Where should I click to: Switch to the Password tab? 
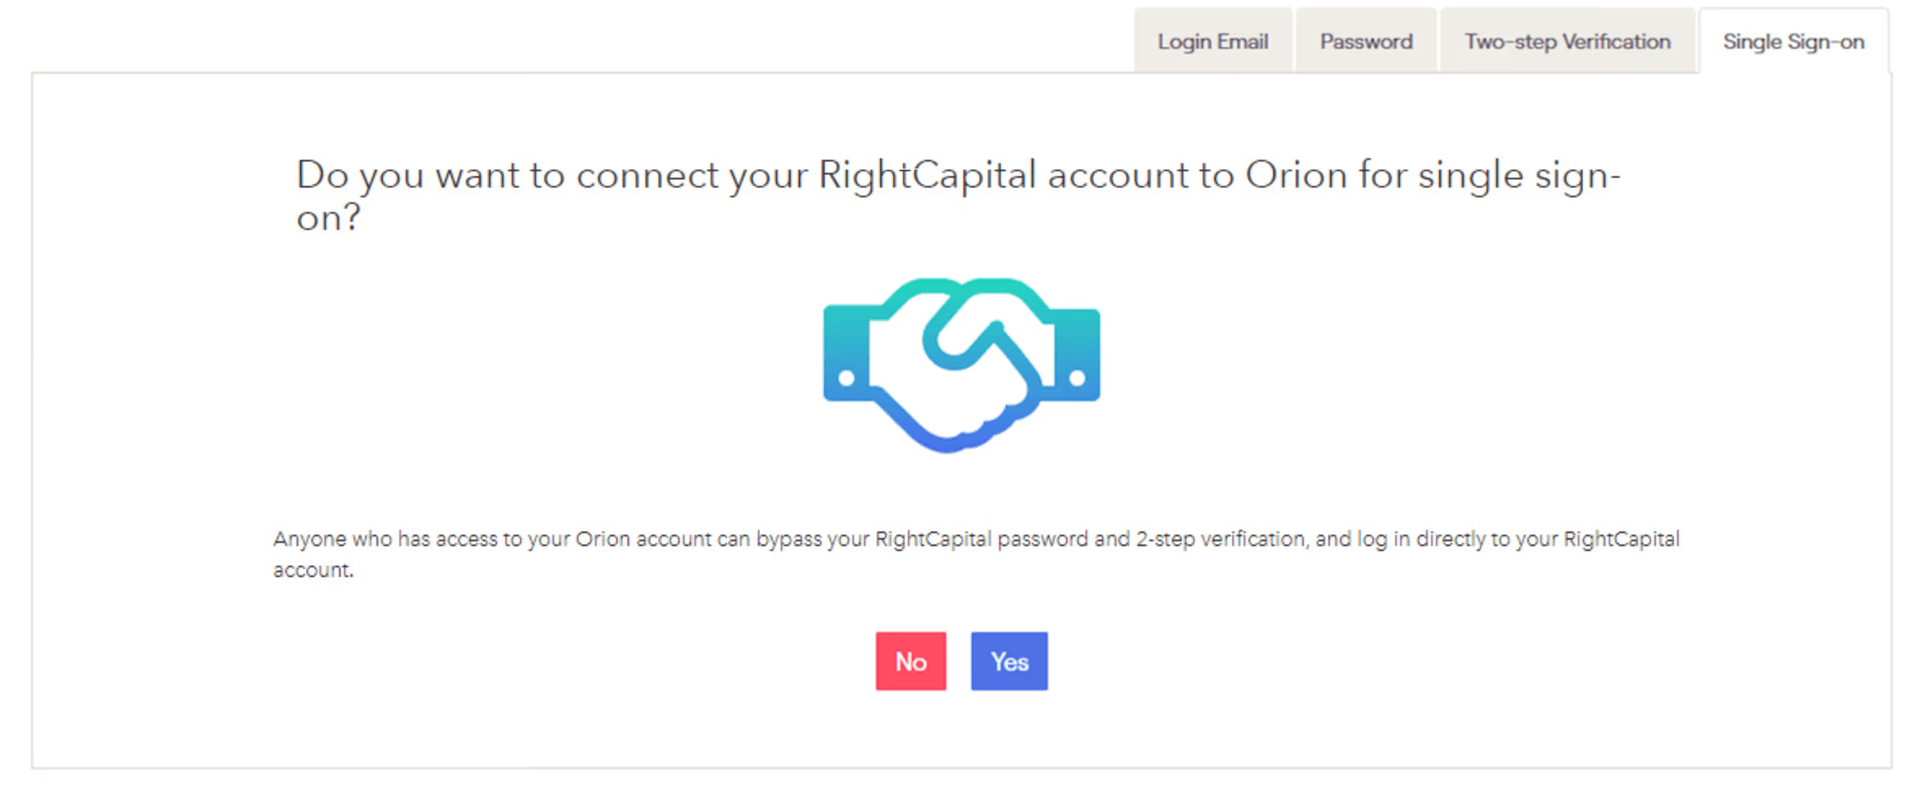[x=1366, y=42]
